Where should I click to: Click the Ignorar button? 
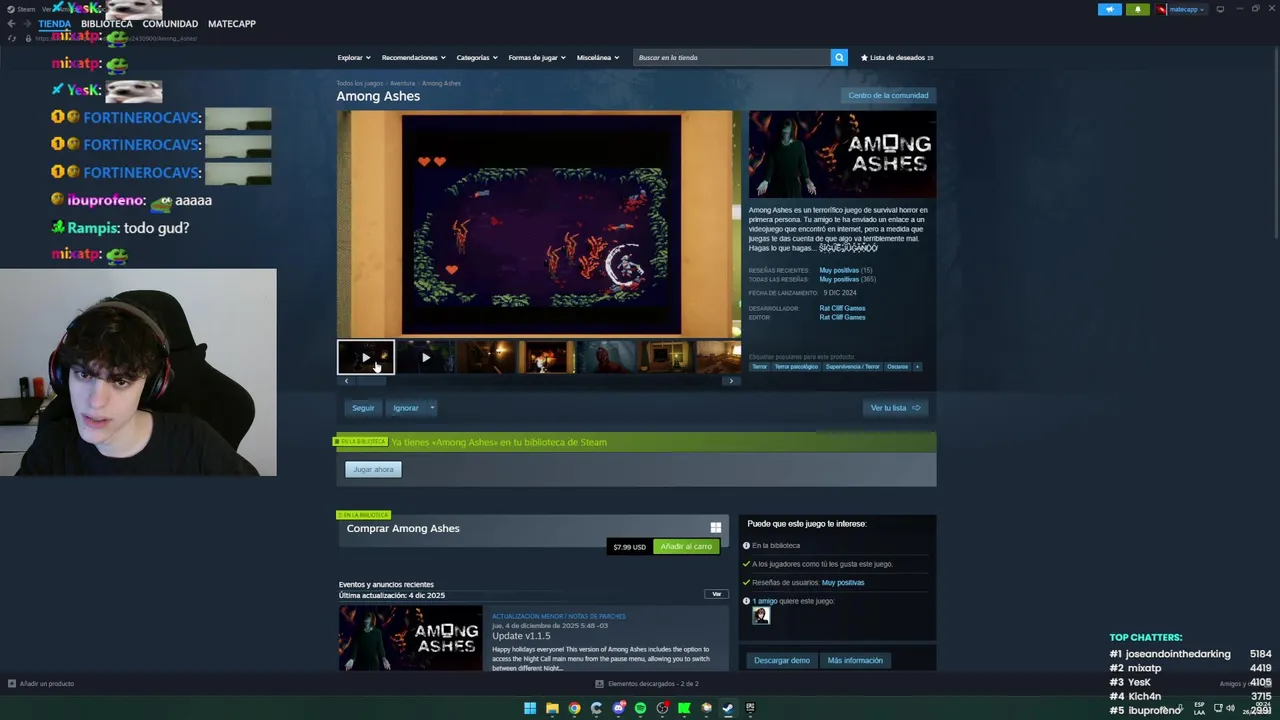406,408
